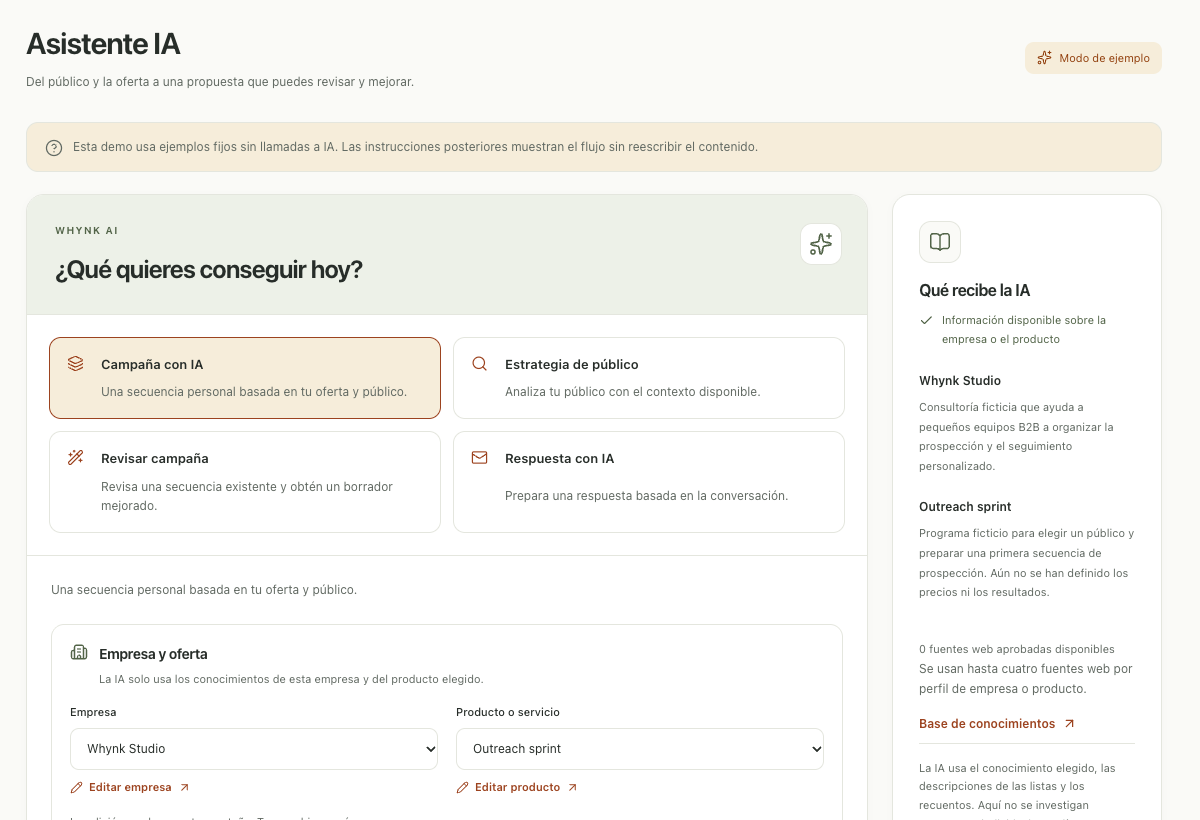Select the Revisar campaña card
The image size is (1200, 820).
pyautogui.click(x=245, y=482)
